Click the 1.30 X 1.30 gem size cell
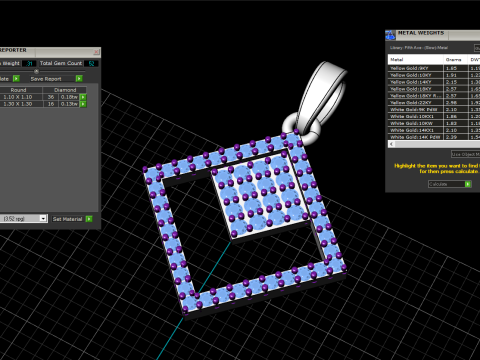480x360 pixels. tap(21, 104)
